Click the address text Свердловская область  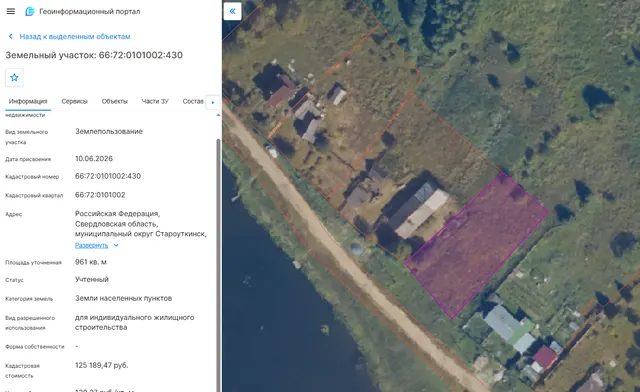(x=116, y=224)
